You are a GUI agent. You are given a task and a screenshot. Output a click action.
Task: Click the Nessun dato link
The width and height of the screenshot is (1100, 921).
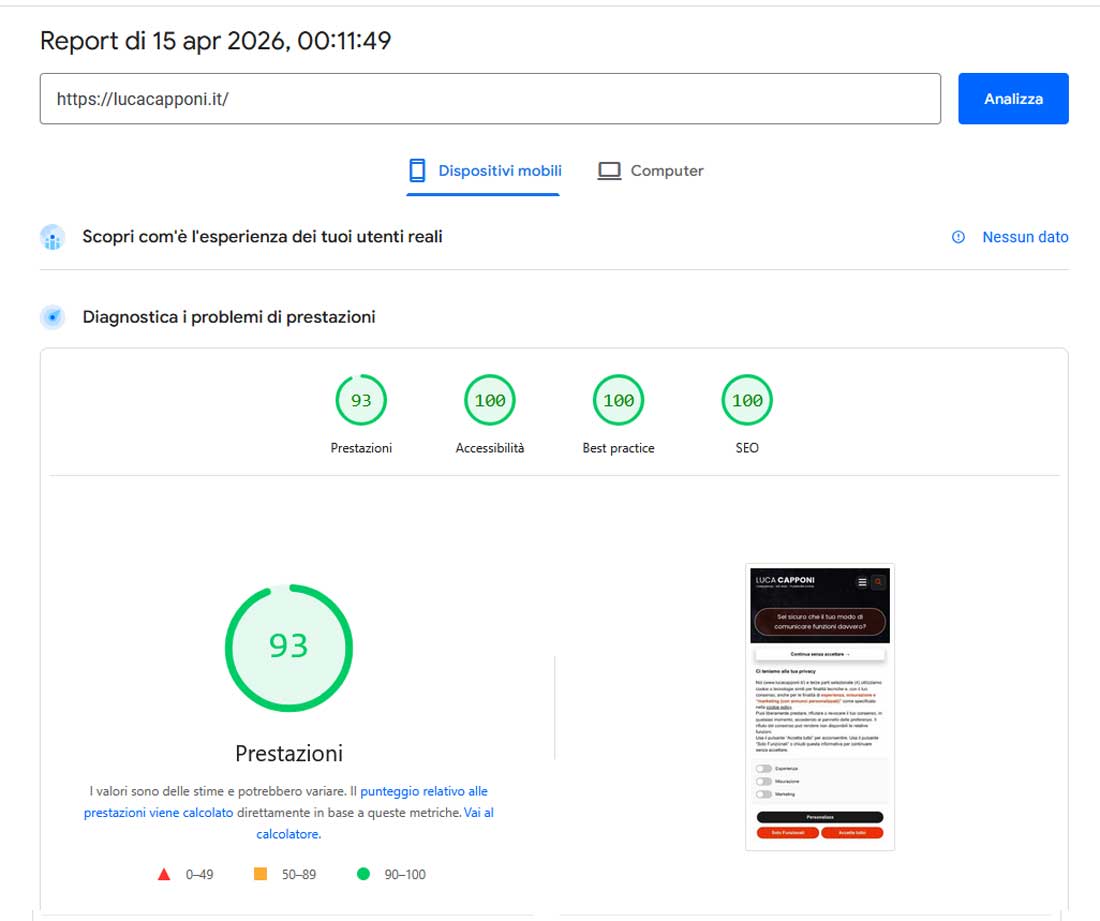tap(1025, 237)
